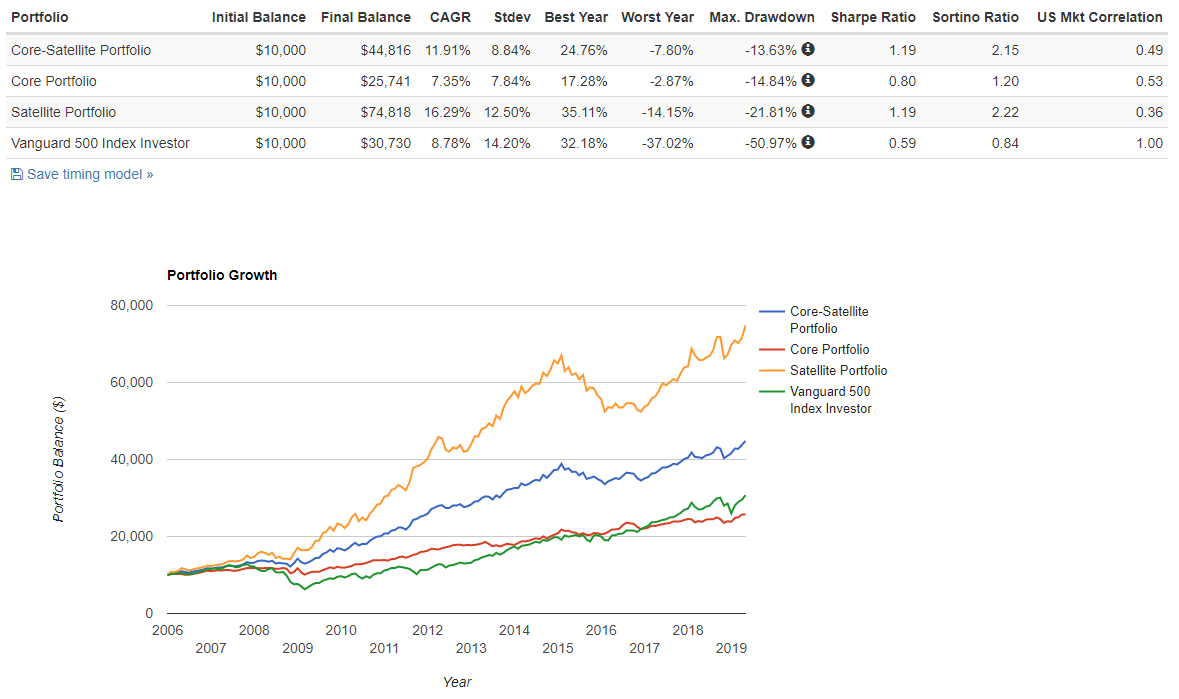Click info icon beside Satellite Portfolio's -21.81% drawdown

point(810,112)
